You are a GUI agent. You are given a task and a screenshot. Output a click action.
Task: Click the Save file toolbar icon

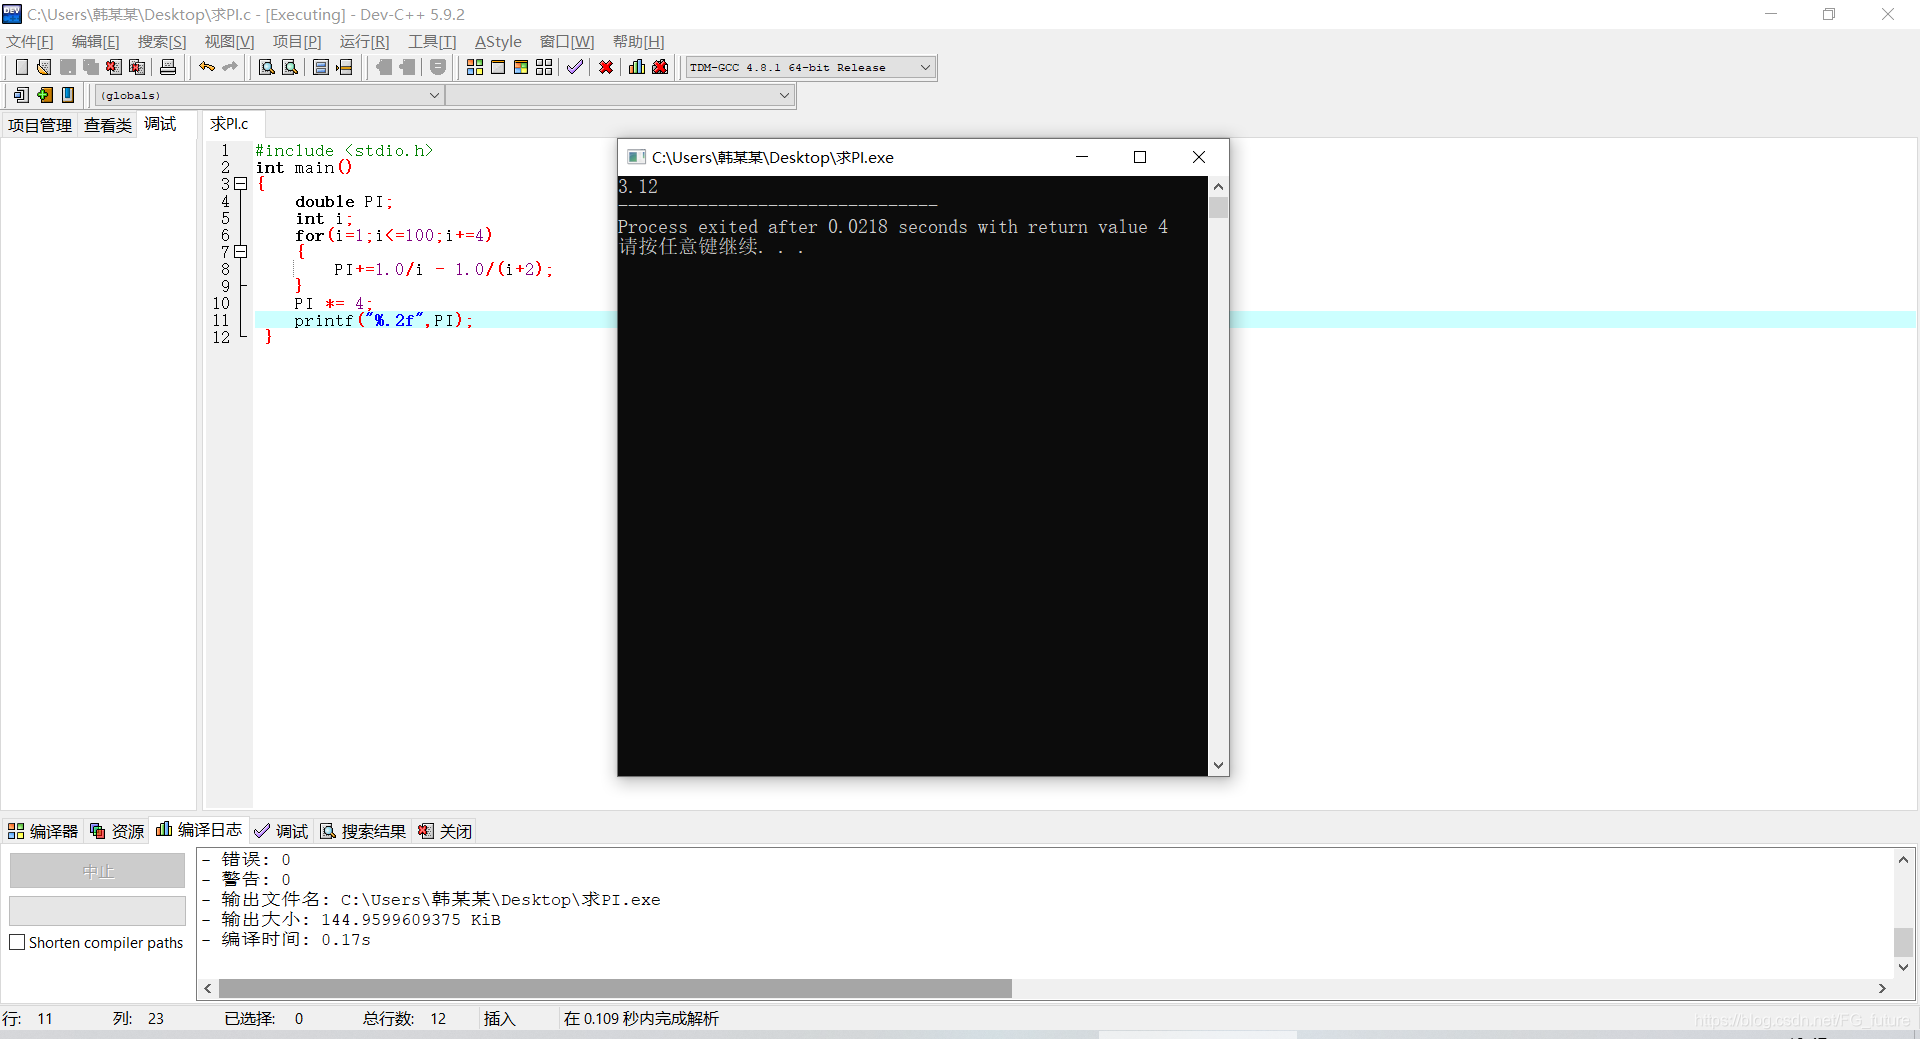pyautogui.click(x=67, y=67)
